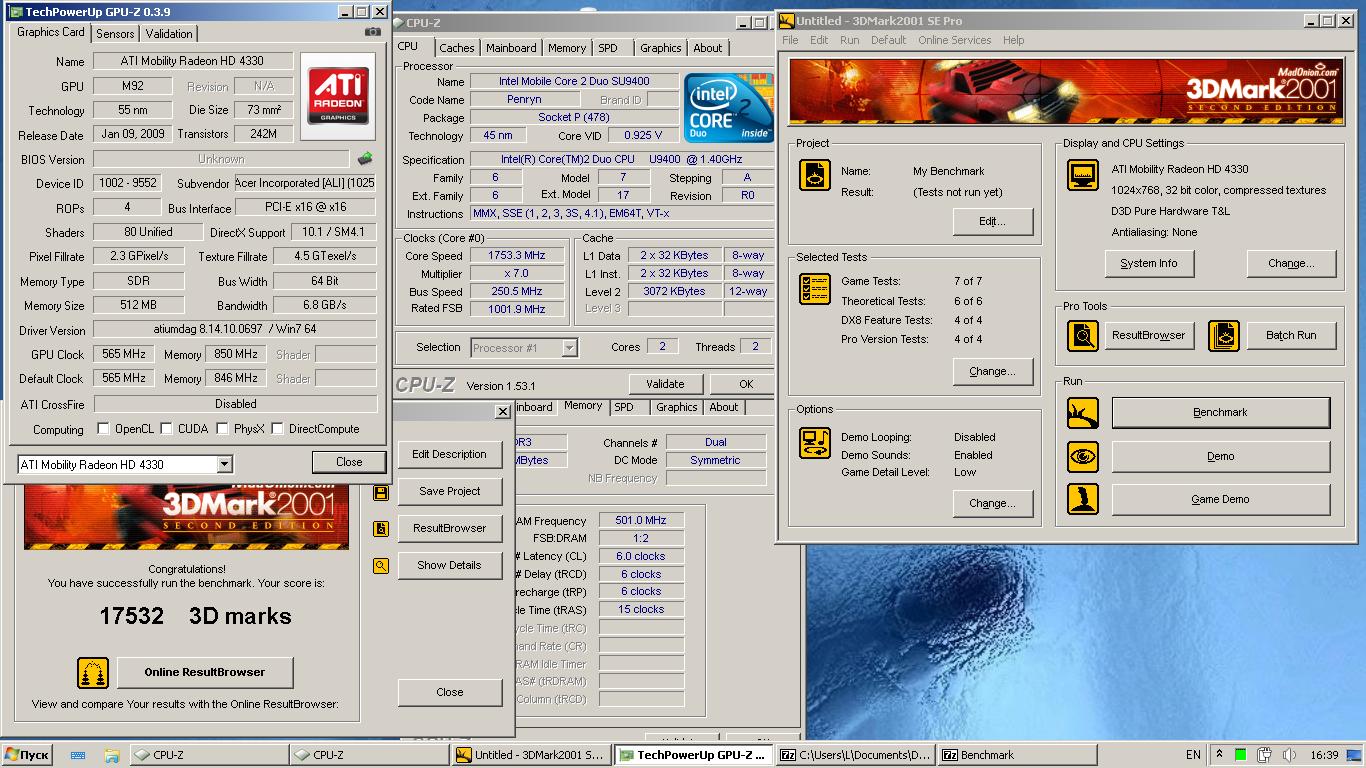Click the Edit... button in Project section

(992, 222)
